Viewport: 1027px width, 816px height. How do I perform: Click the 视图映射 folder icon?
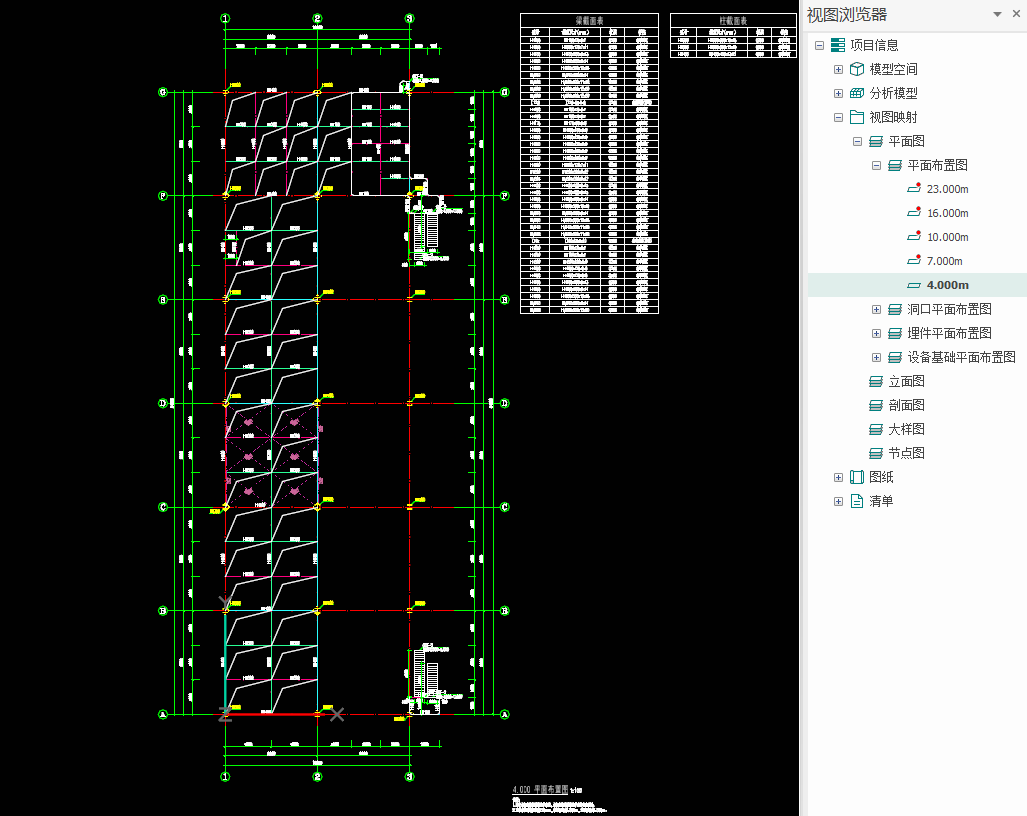click(857, 117)
